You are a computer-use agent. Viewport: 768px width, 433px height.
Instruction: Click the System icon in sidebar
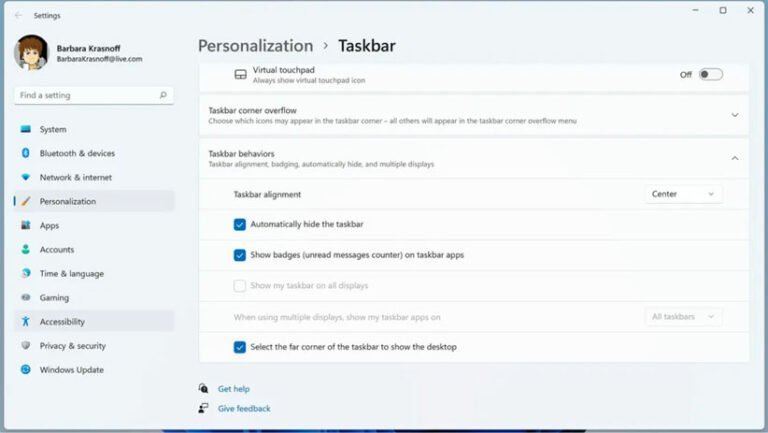point(26,129)
